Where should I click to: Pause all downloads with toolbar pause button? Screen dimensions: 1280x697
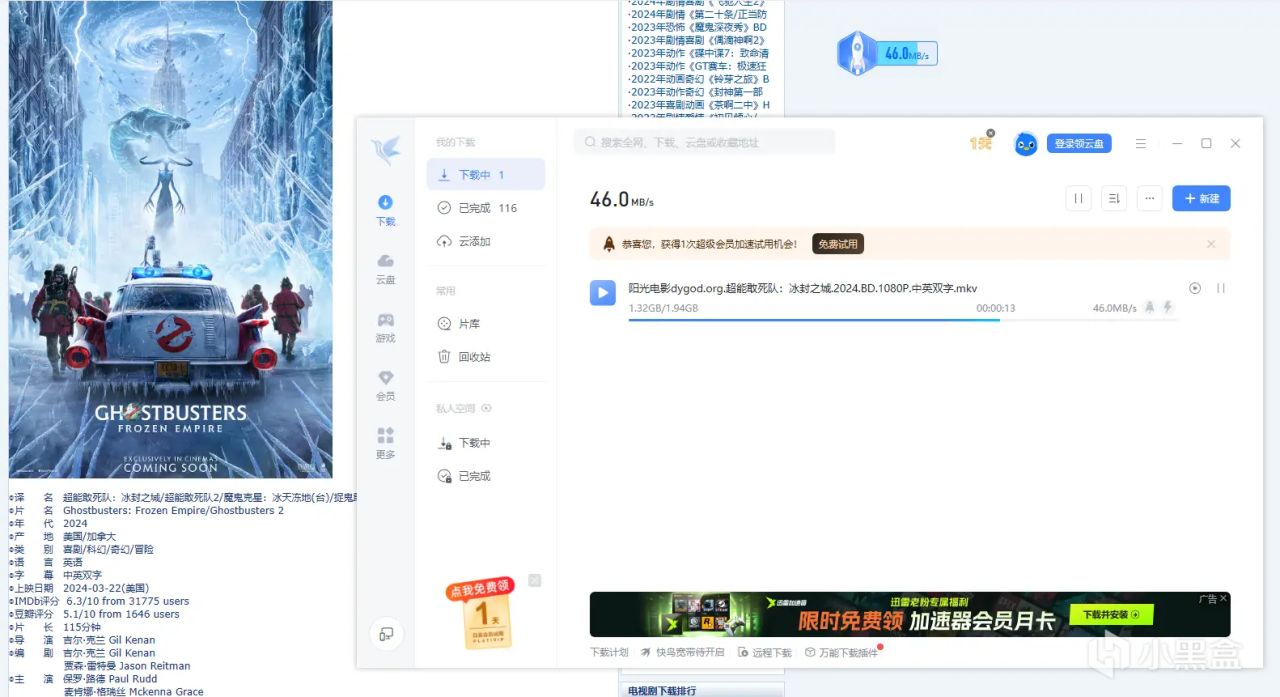click(1078, 199)
